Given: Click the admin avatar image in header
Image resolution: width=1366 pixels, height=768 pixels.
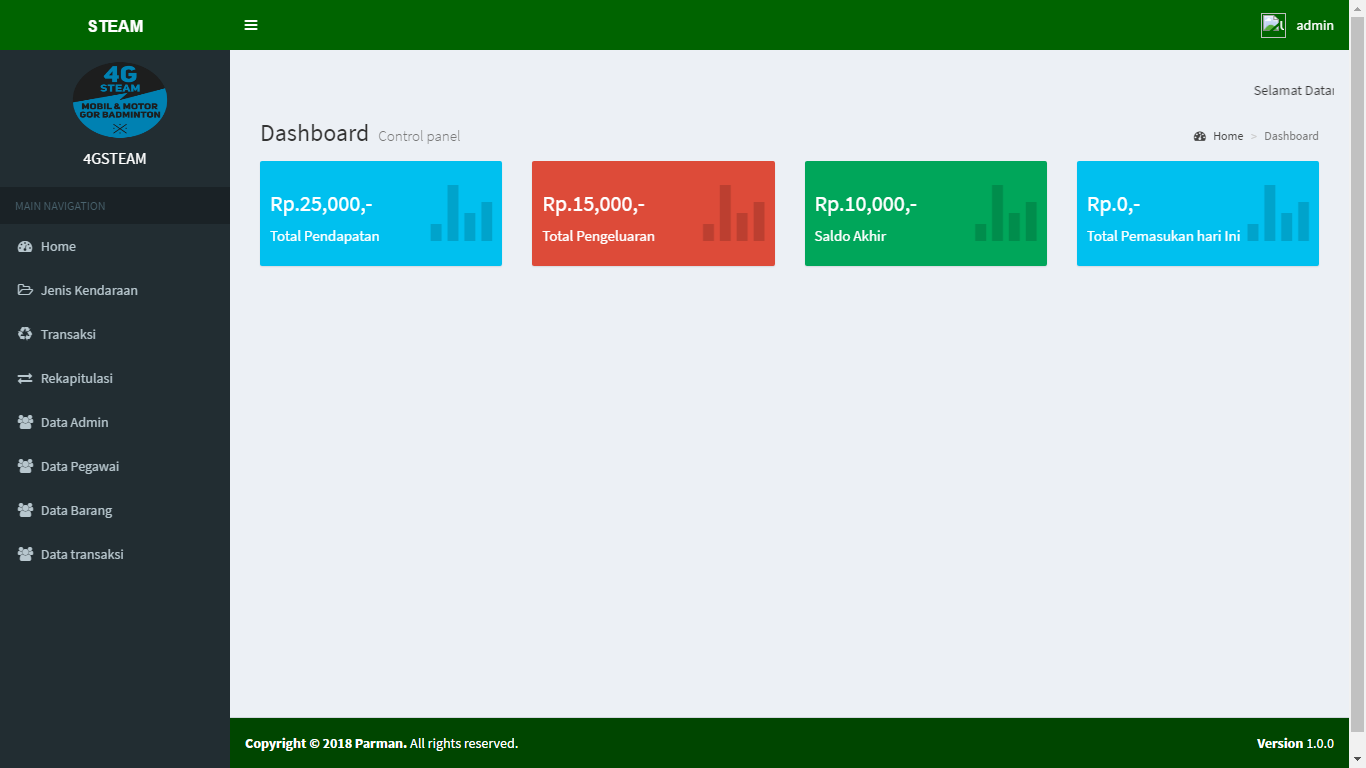Looking at the screenshot, I should click(1273, 25).
